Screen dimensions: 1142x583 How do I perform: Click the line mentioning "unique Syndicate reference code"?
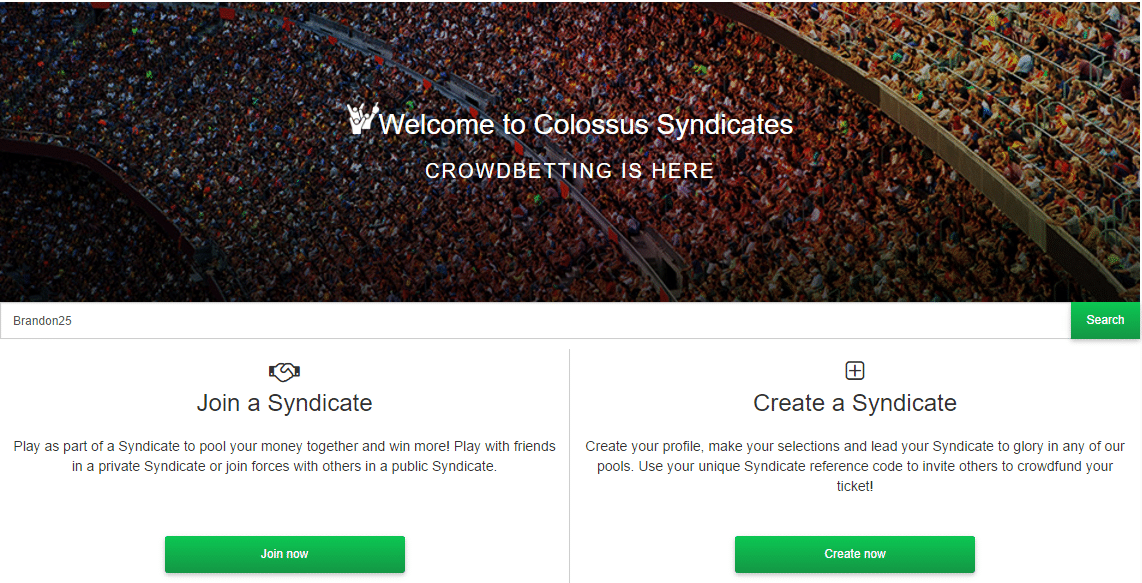(x=855, y=466)
